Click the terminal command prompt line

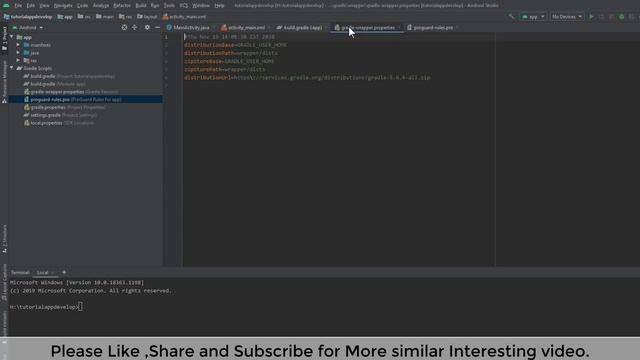click(46, 307)
